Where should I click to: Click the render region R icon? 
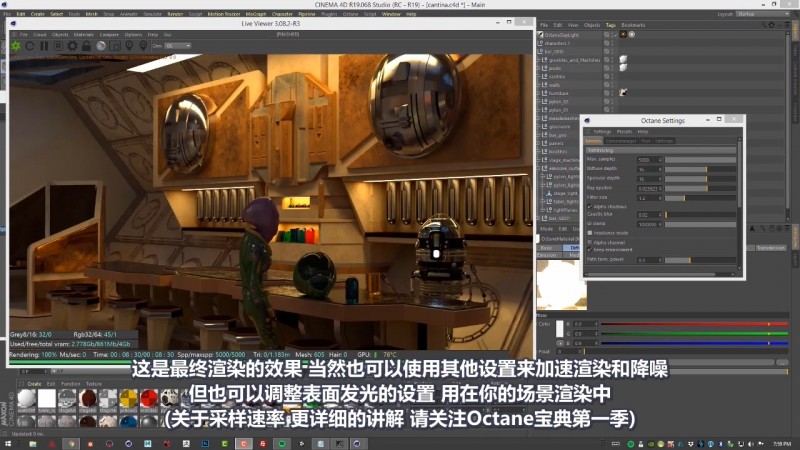pos(58,46)
